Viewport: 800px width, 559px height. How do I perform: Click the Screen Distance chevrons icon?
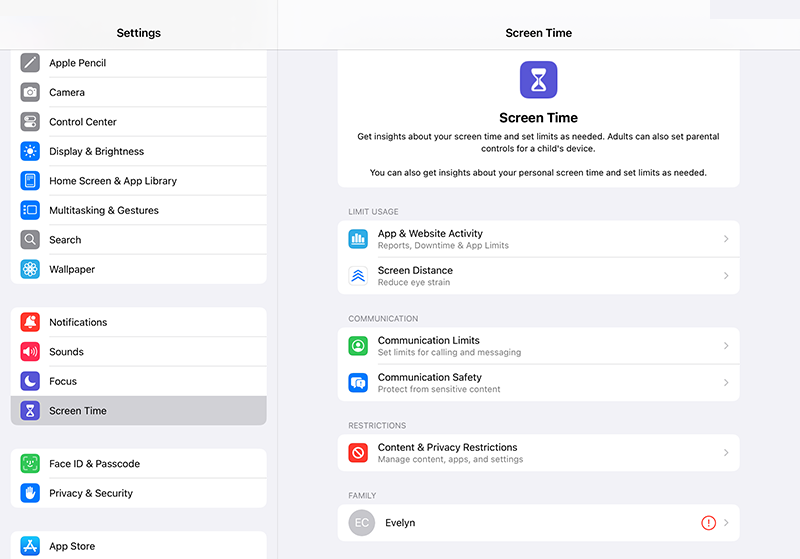358,276
